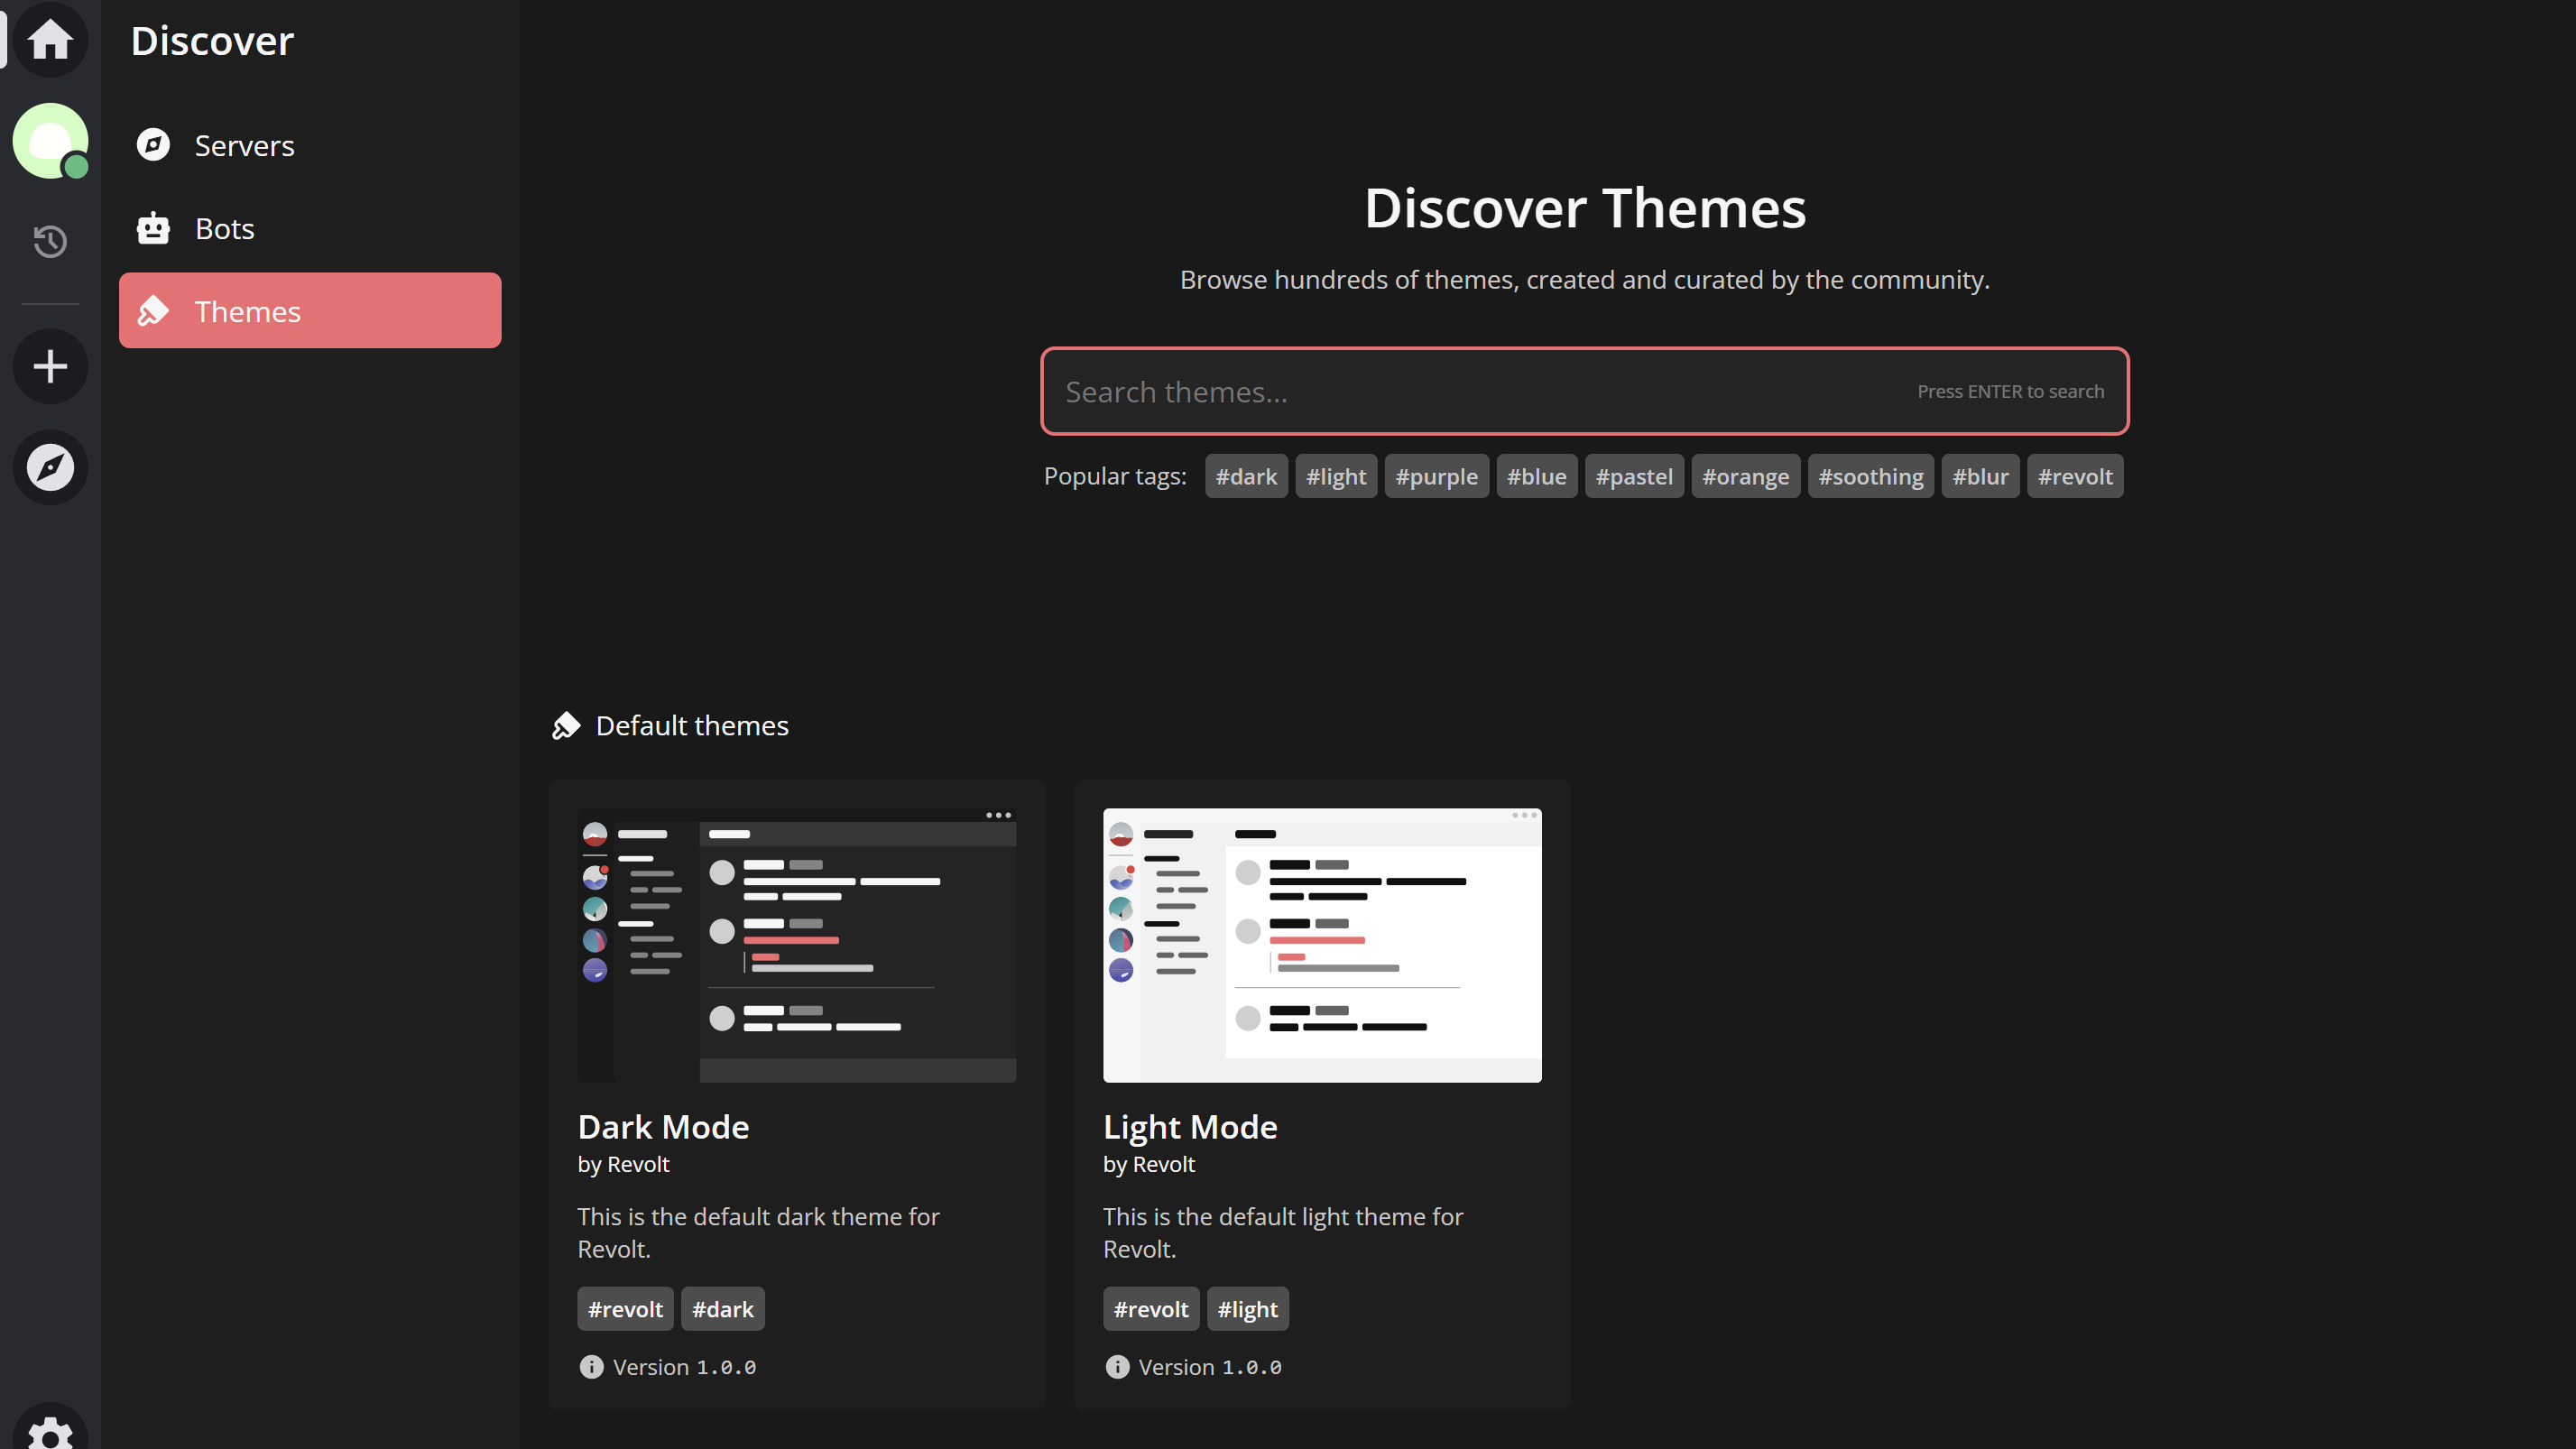Click your user avatar in the sidebar
Viewport: 2576px width, 1449px height.
(50, 140)
